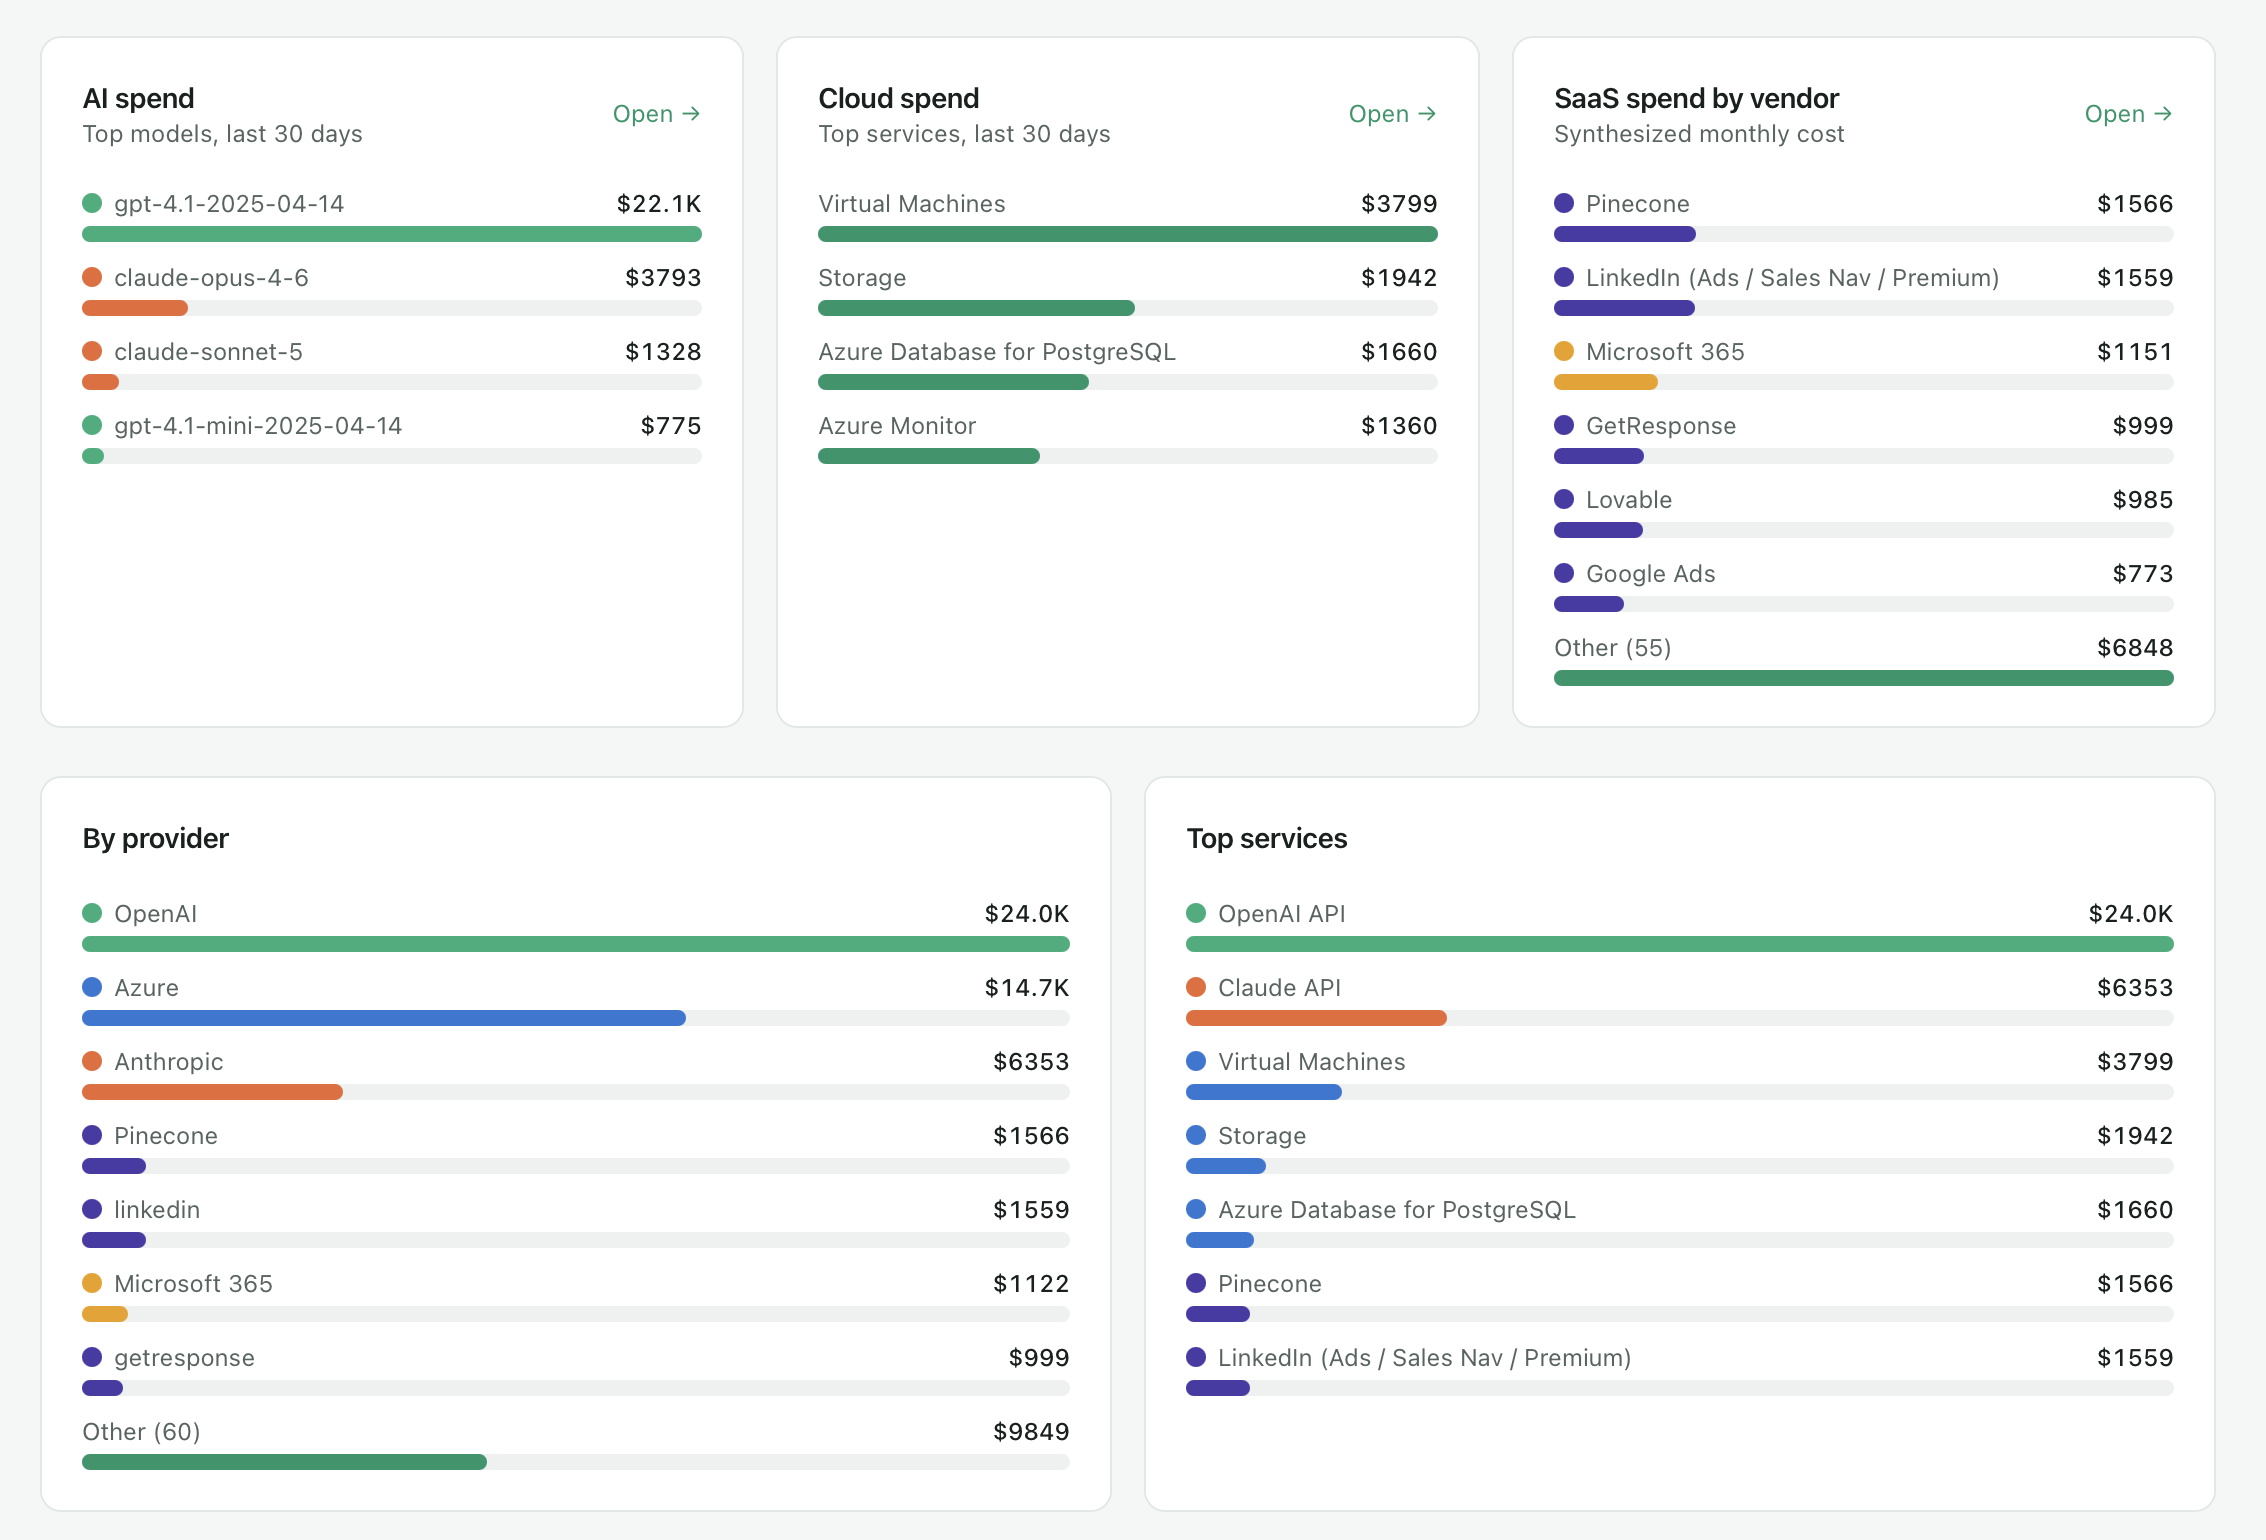The width and height of the screenshot is (2266, 1540).
Task: Click the purple dot beside Lovable vendor
Action: (x=1564, y=499)
